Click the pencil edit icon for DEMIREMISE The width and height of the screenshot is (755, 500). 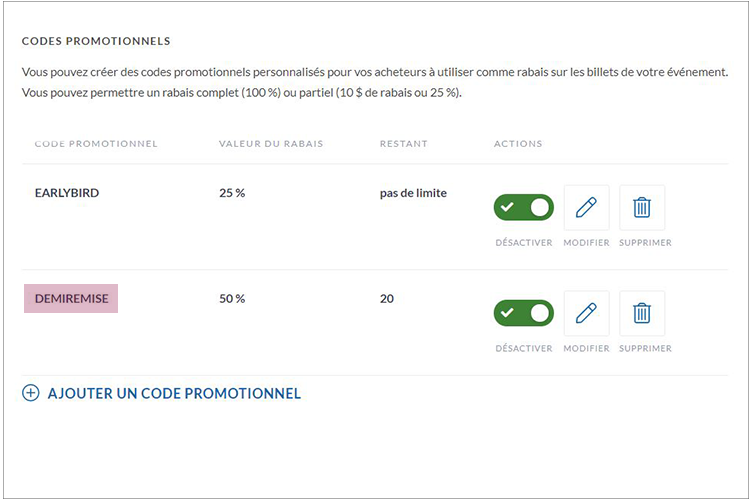tap(586, 314)
